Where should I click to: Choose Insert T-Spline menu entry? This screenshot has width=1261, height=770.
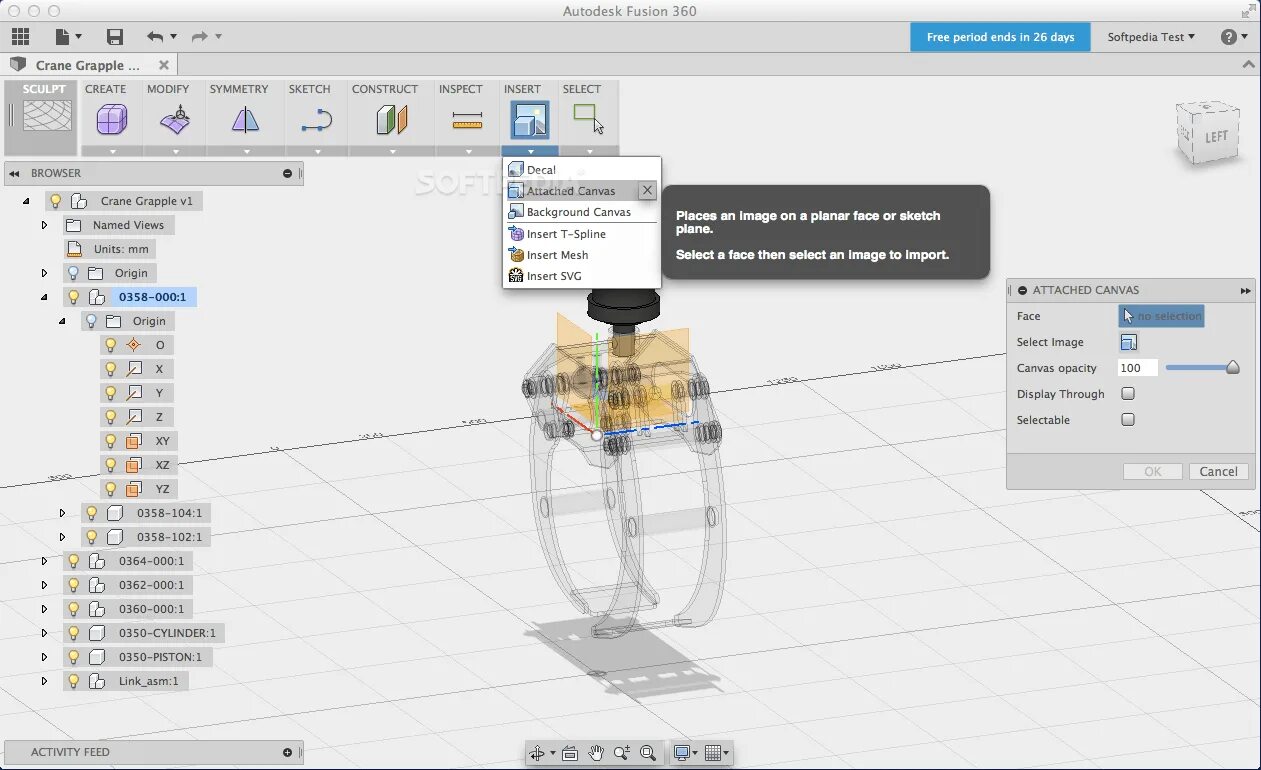(x=581, y=234)
